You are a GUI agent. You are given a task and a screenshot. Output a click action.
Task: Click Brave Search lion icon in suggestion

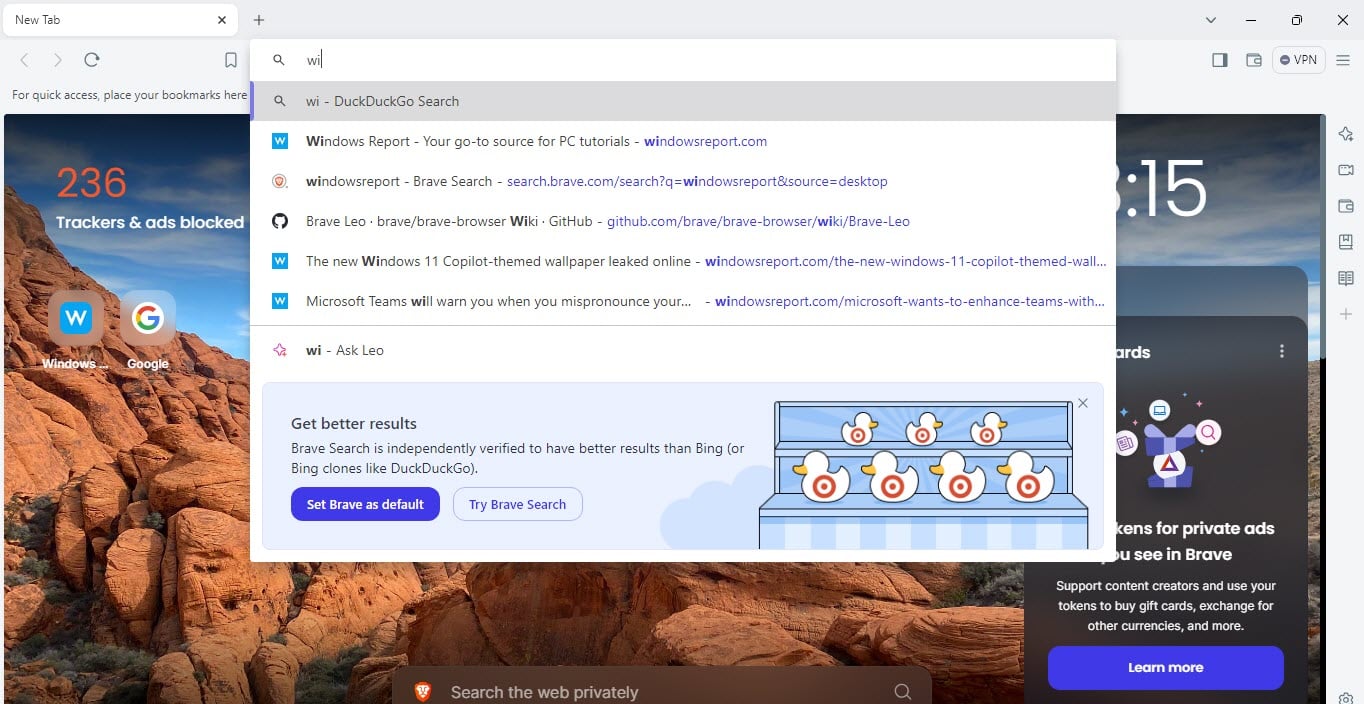point(280,181)
